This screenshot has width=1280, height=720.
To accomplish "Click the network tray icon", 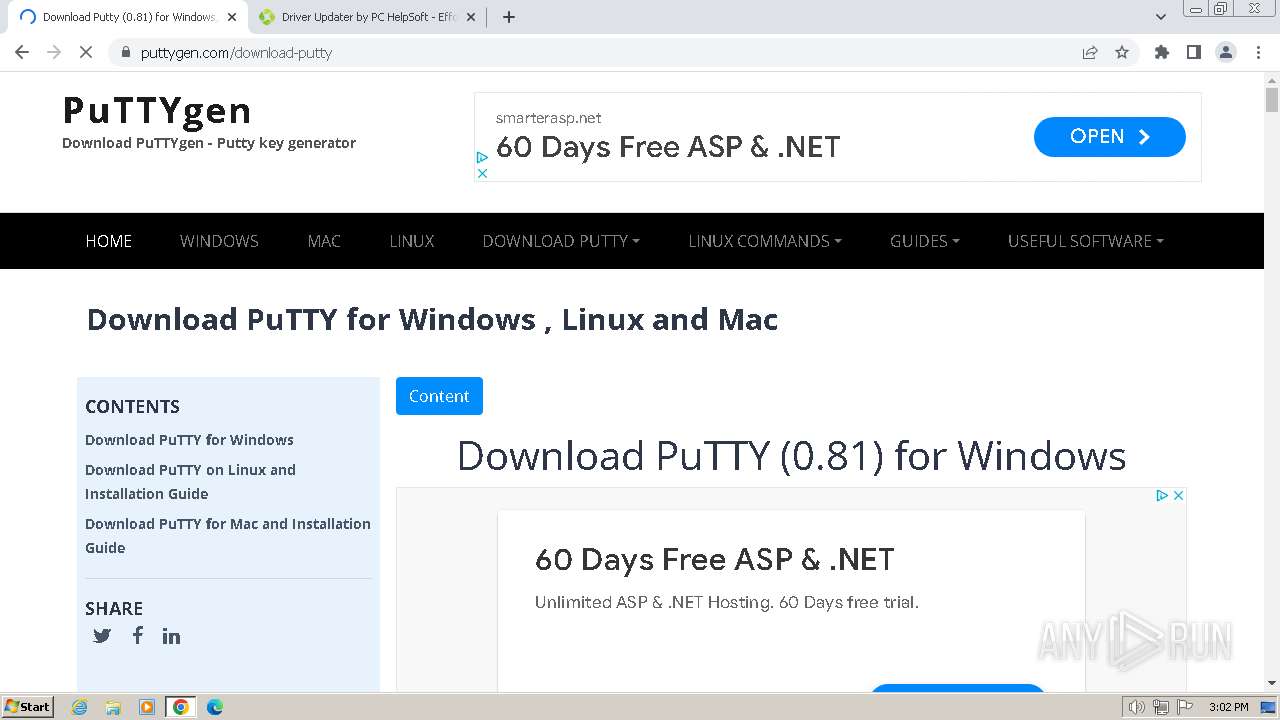I will [x=1161, y=707].
